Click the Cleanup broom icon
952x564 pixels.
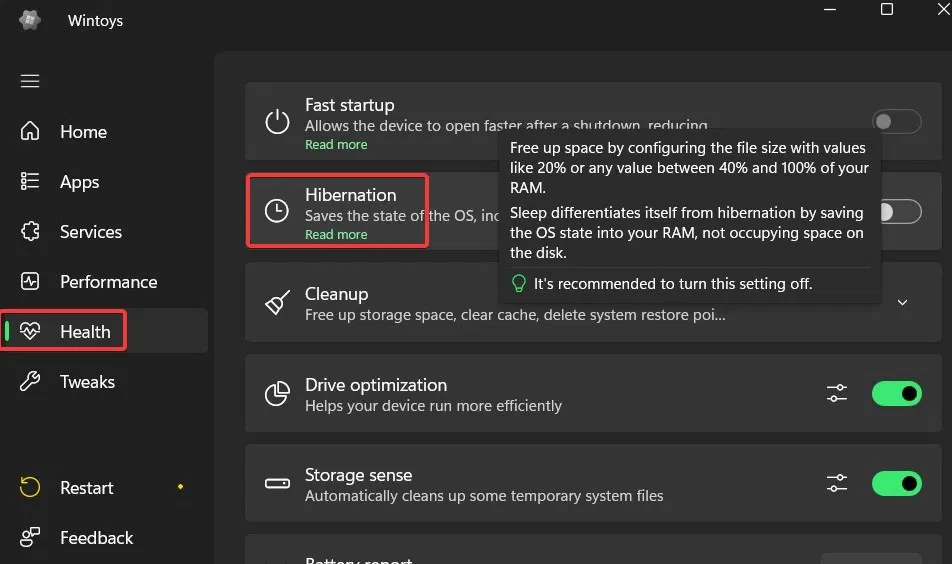click(x=277, y=302)
